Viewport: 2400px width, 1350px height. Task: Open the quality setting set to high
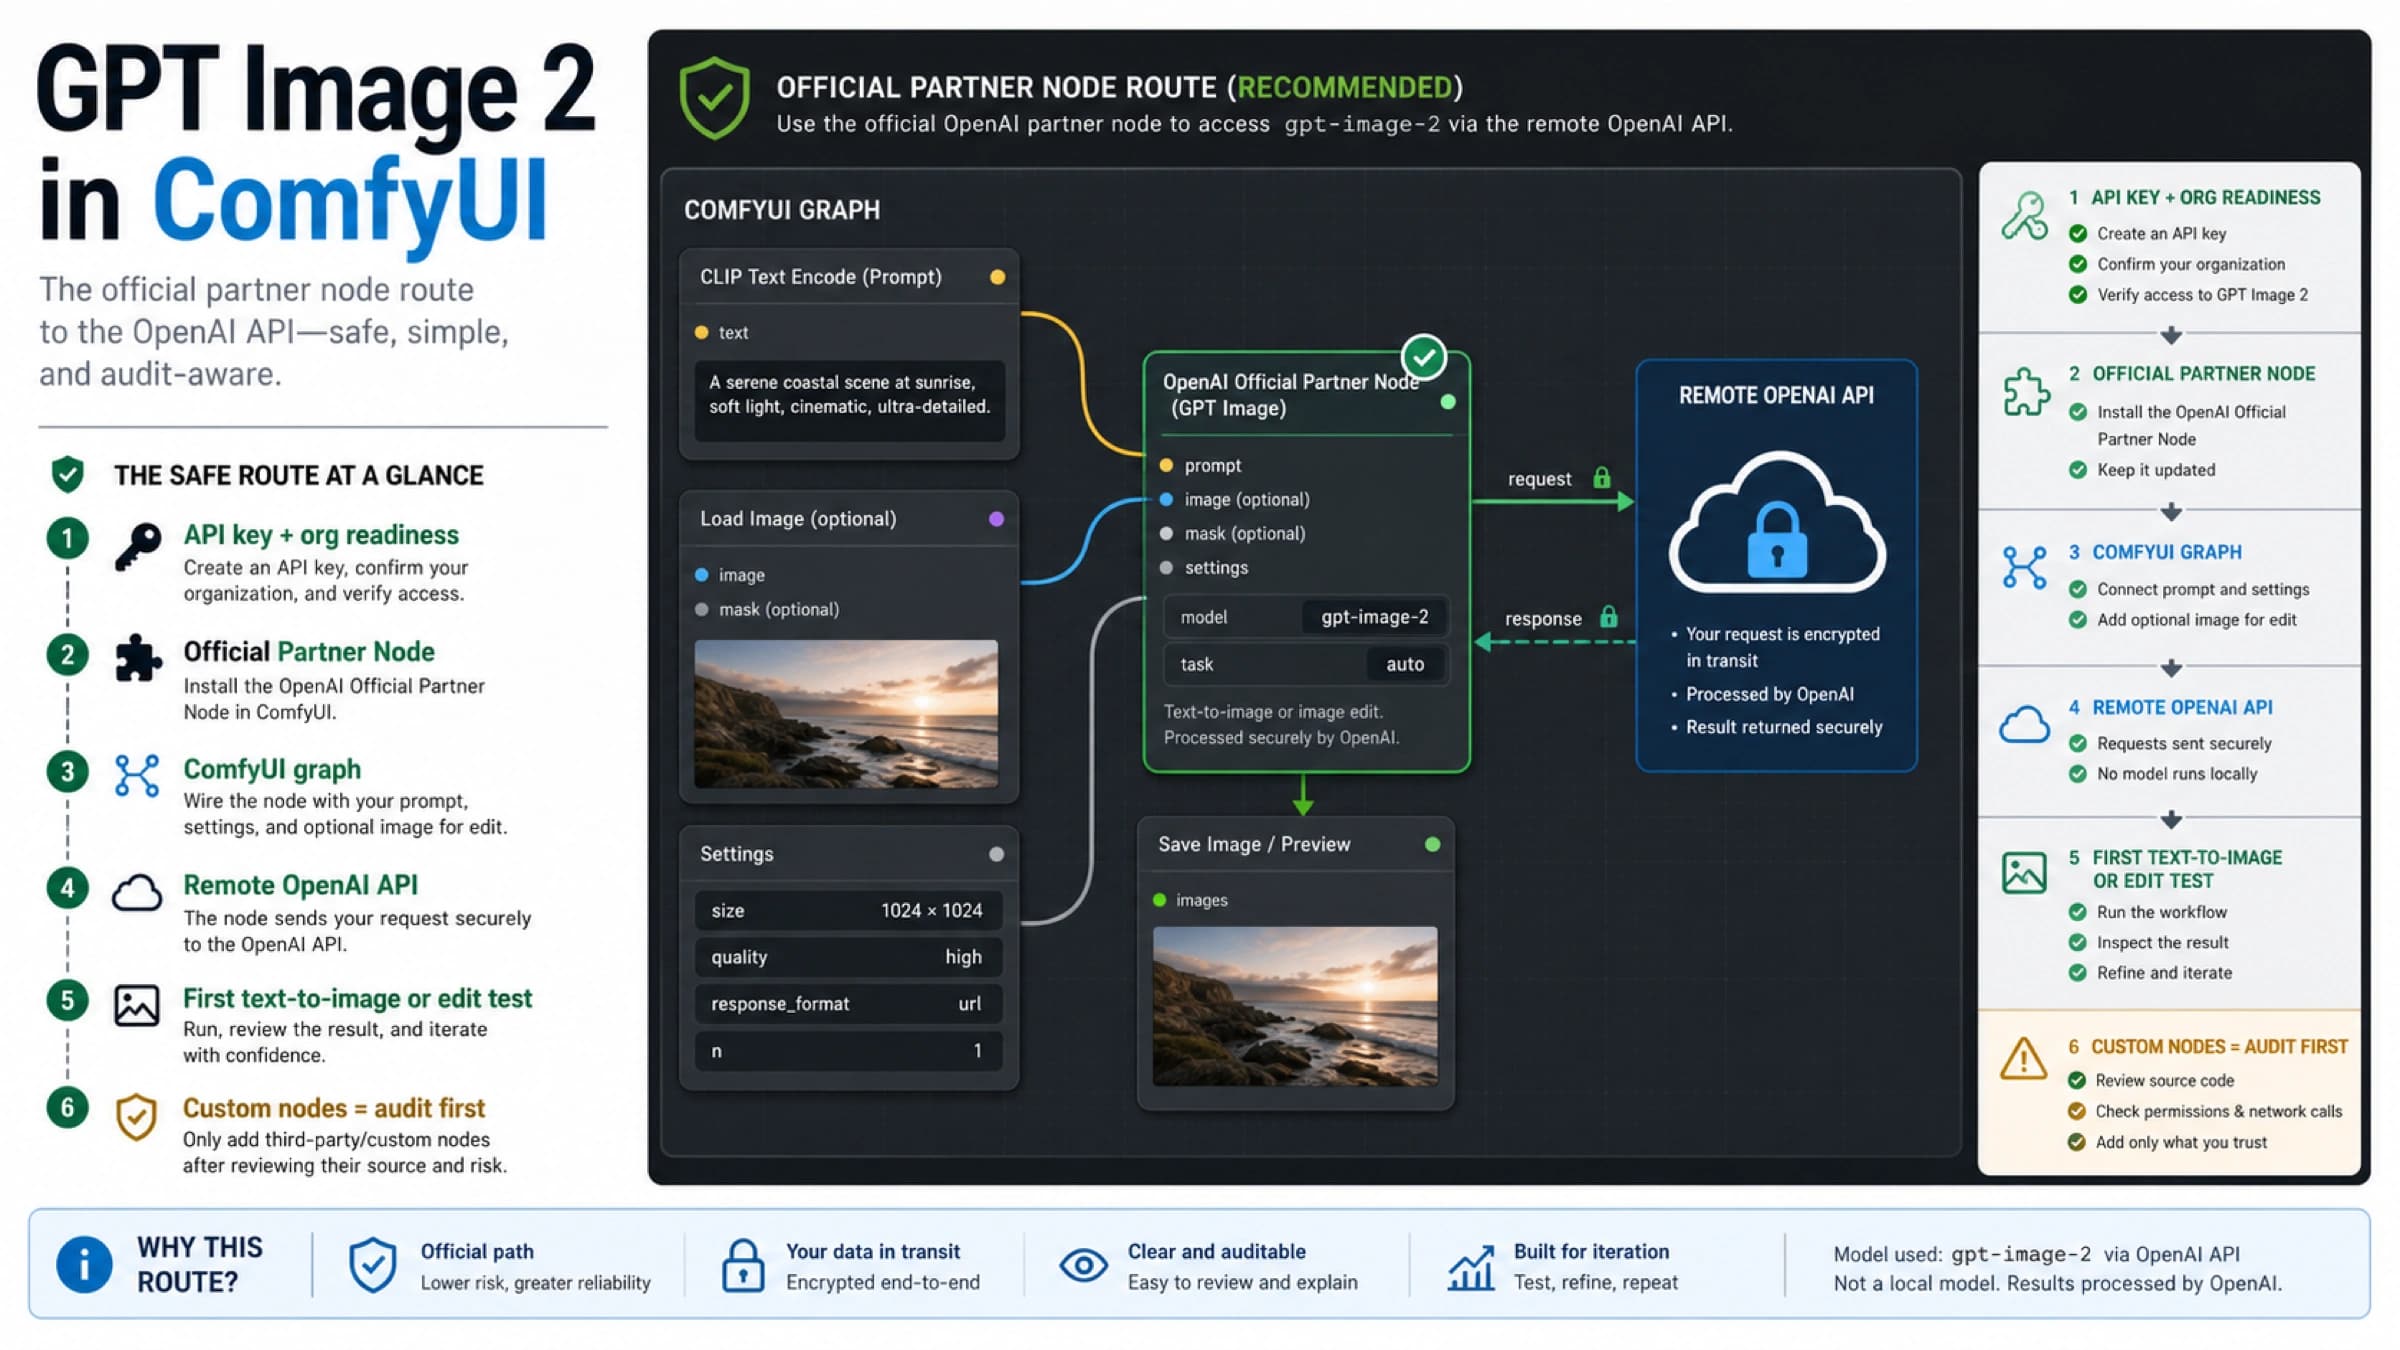point(848,957)
